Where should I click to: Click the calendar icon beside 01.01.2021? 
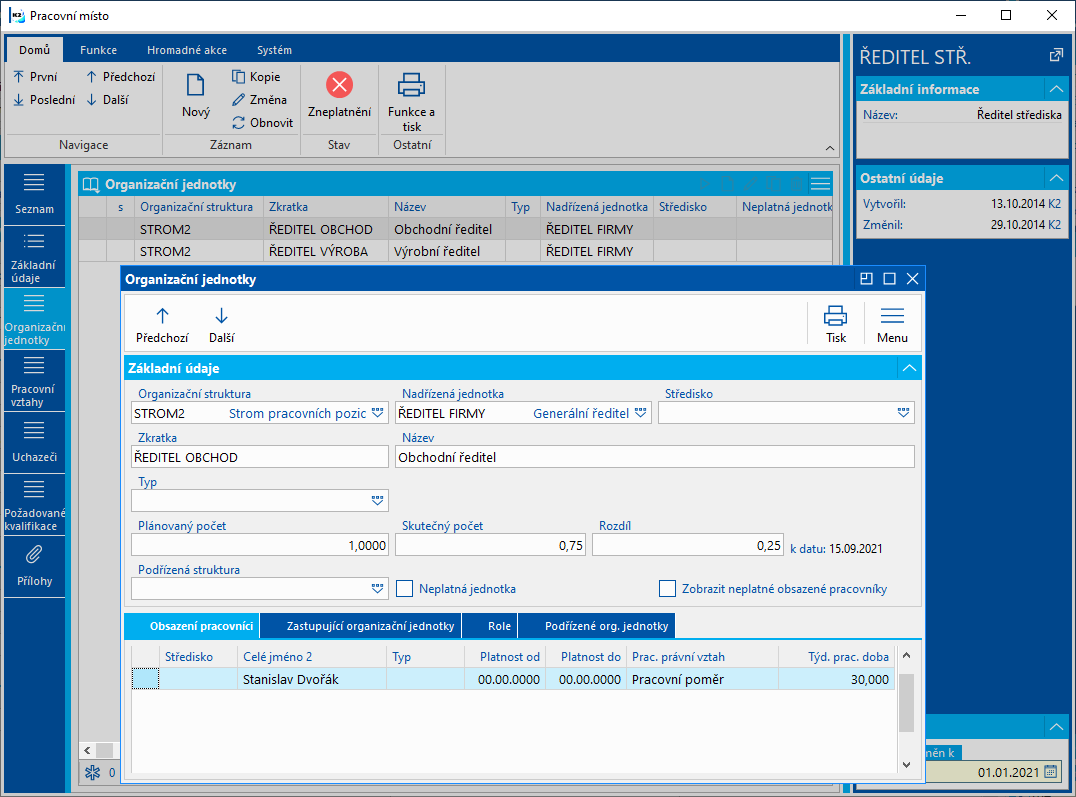point(1050,771)
